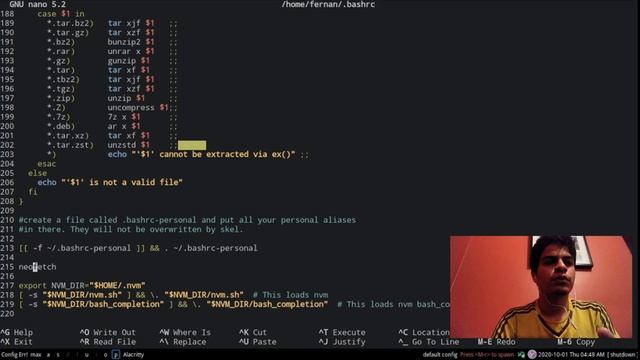Click the comment on line 210 about .bashrc-personal
Screen dimensions: 640x360
pyautogui.click(x=187, y=220)
